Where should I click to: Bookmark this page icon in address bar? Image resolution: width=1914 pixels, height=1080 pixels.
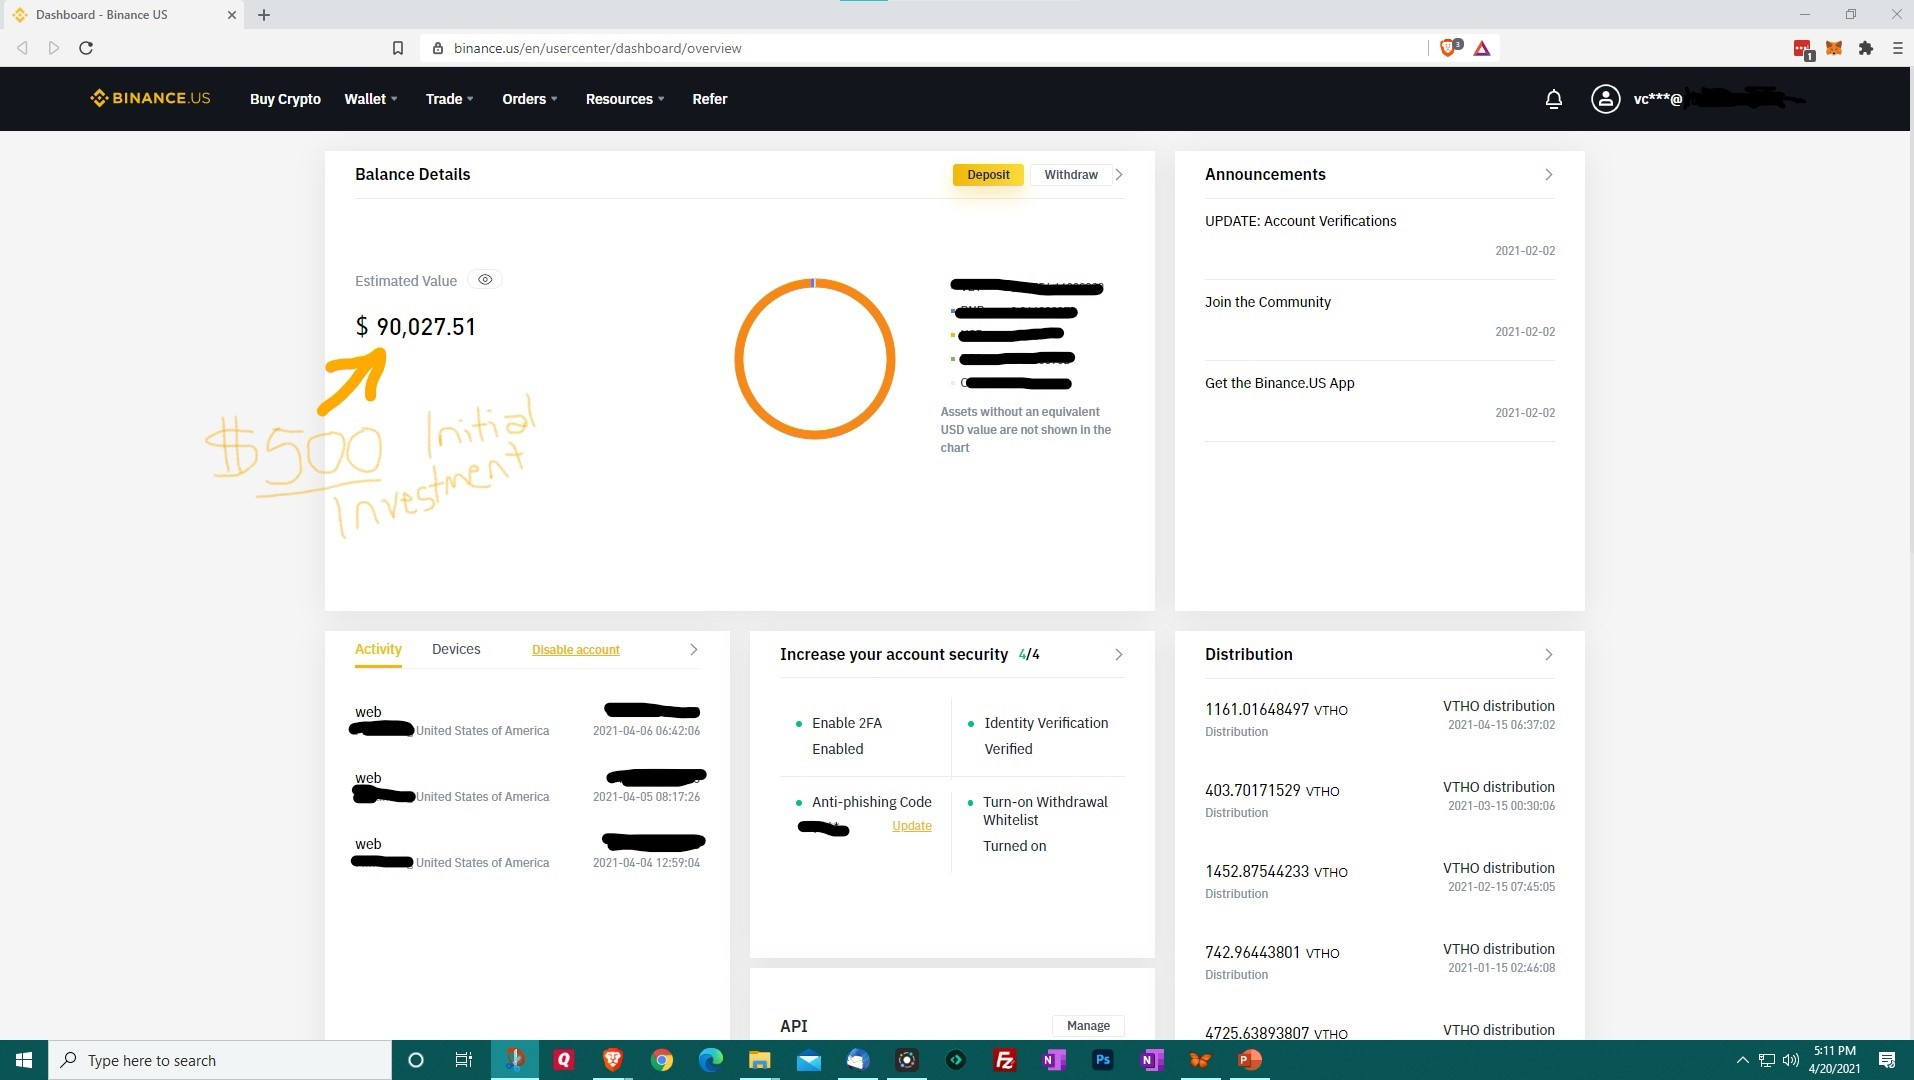click(397, 48)
